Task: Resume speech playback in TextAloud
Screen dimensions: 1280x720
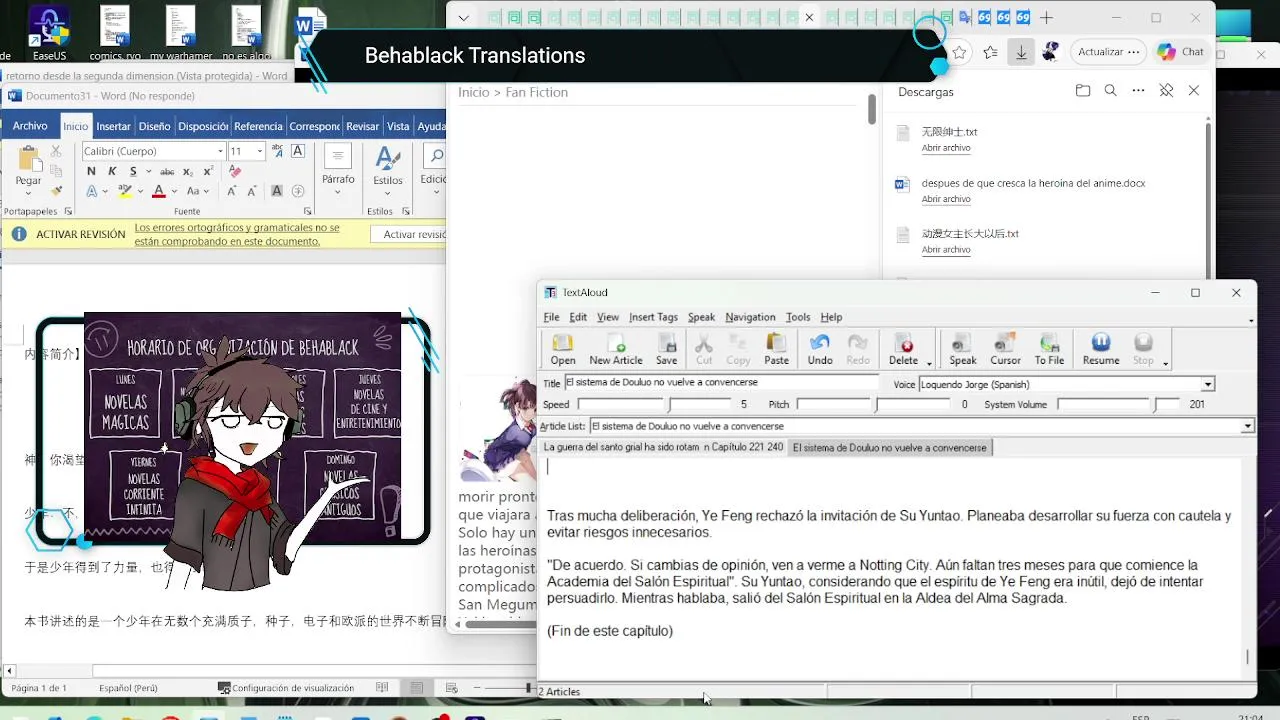Action: (1100, 349)
